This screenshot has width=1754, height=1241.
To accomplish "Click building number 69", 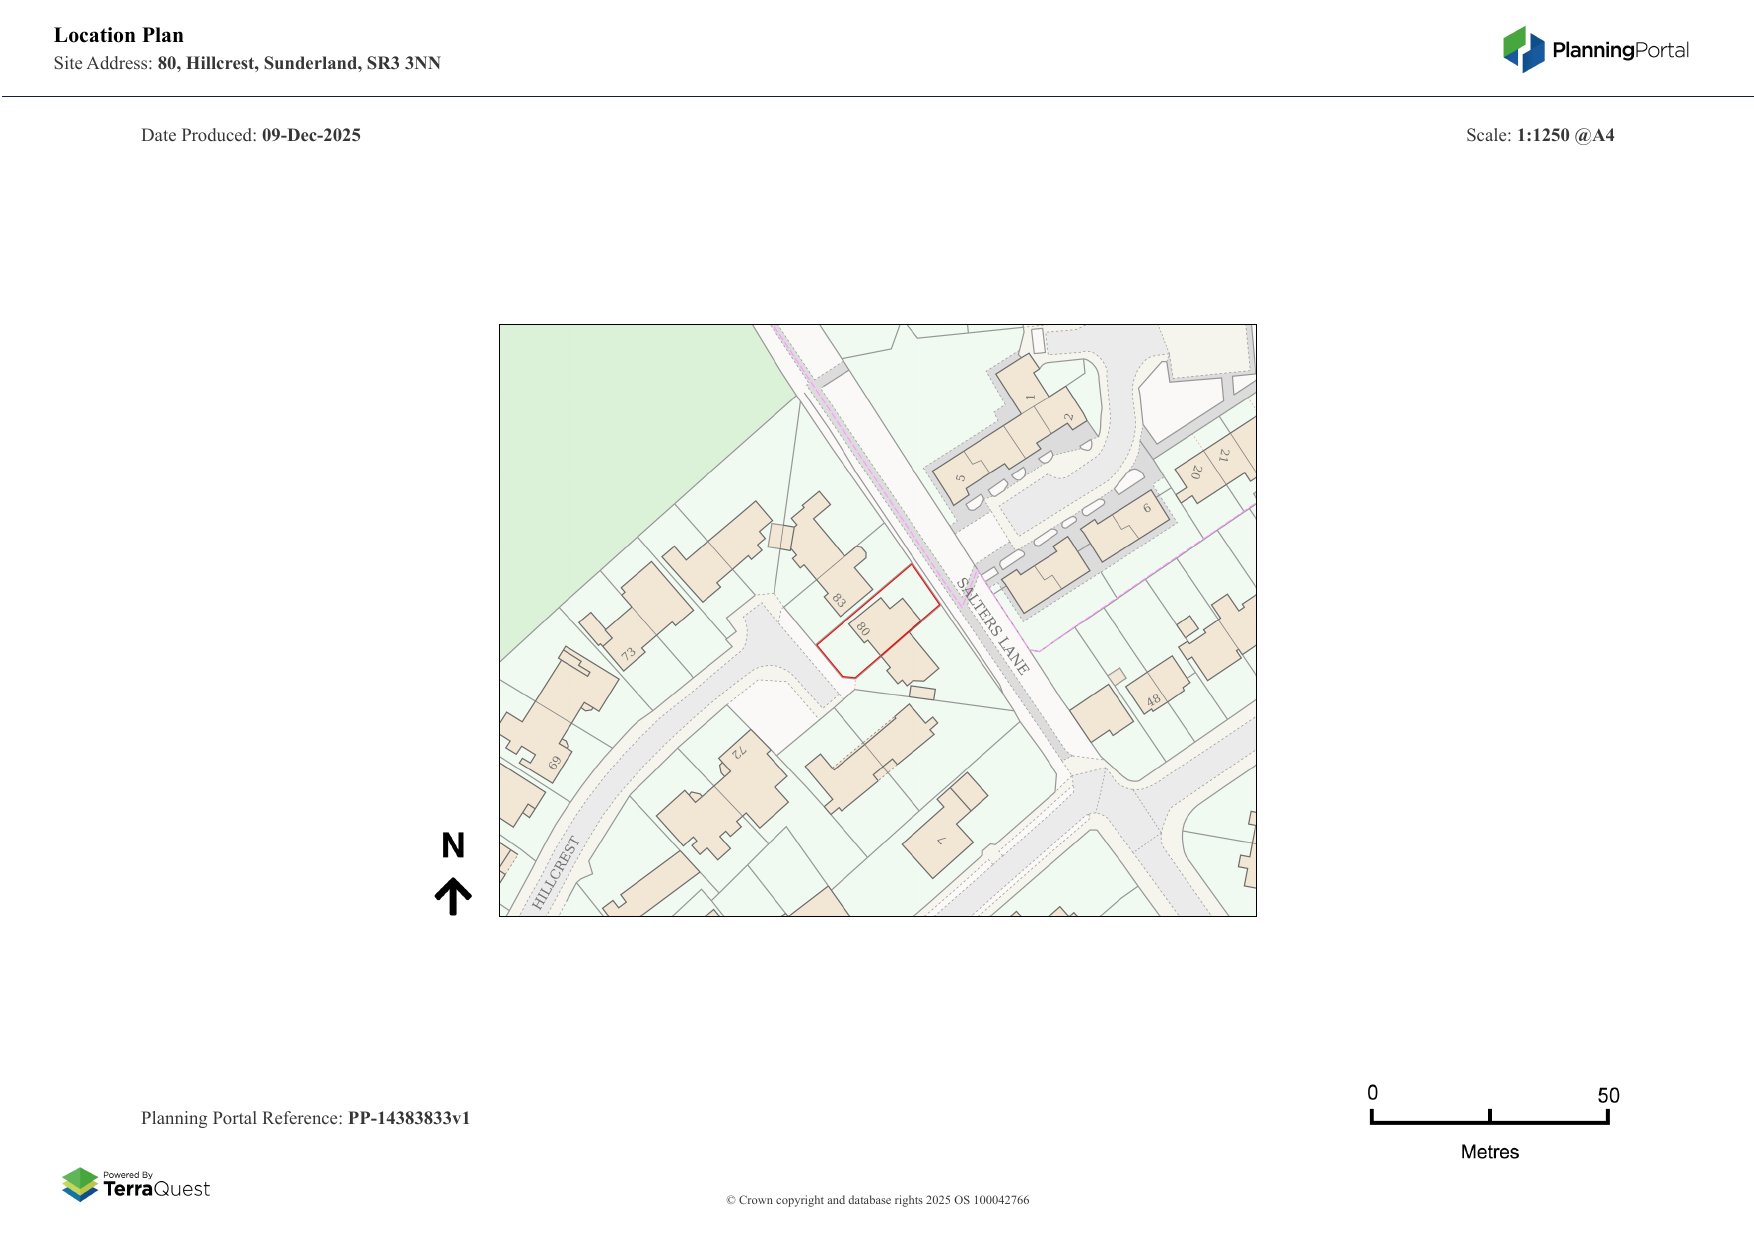I will 554,762.
